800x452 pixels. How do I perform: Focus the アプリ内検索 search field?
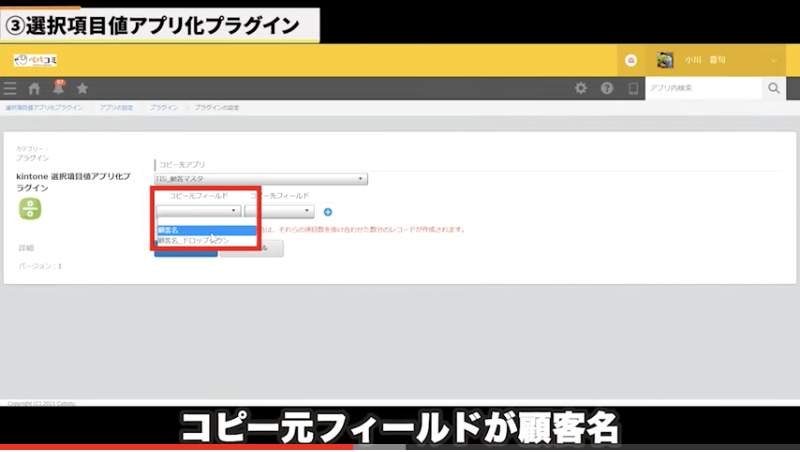[700, 89]
